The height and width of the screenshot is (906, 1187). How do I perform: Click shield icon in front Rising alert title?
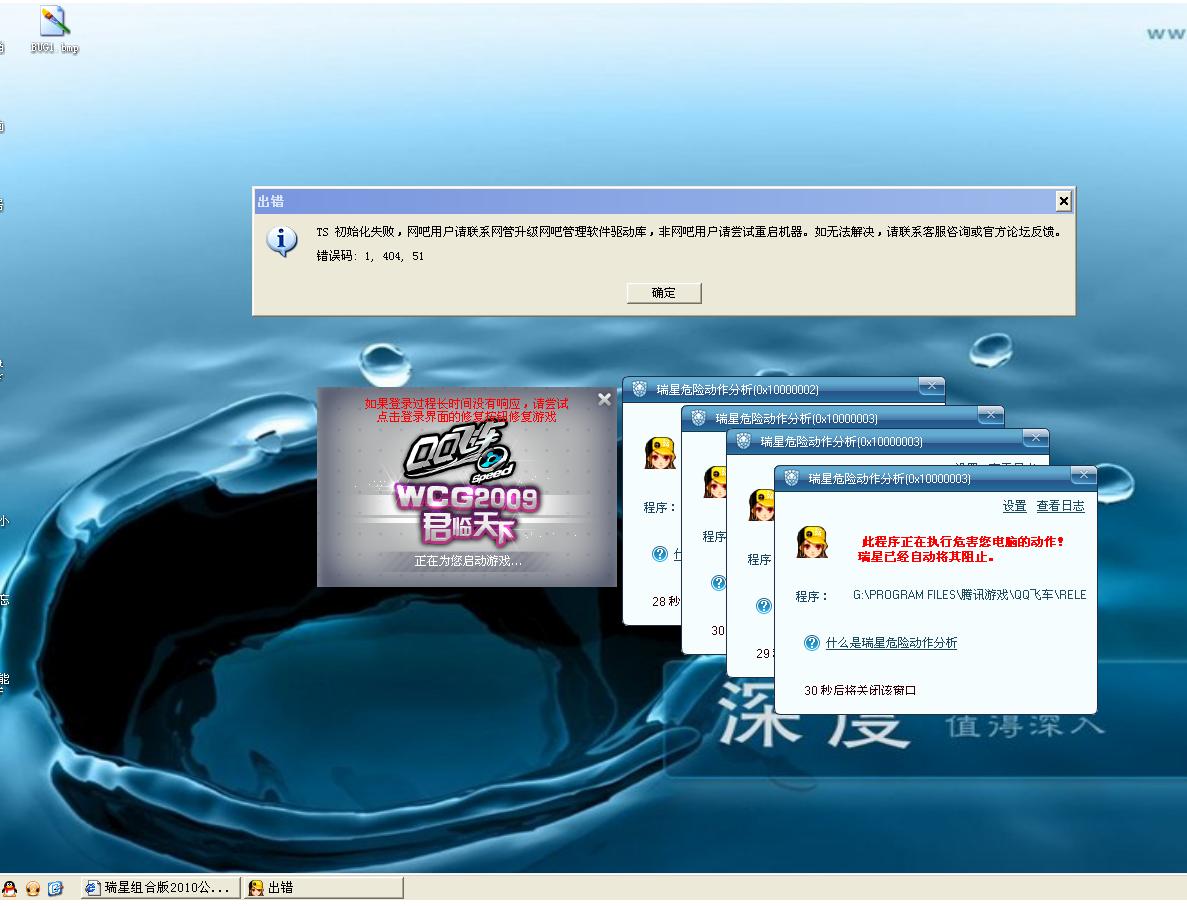[792, 478]
